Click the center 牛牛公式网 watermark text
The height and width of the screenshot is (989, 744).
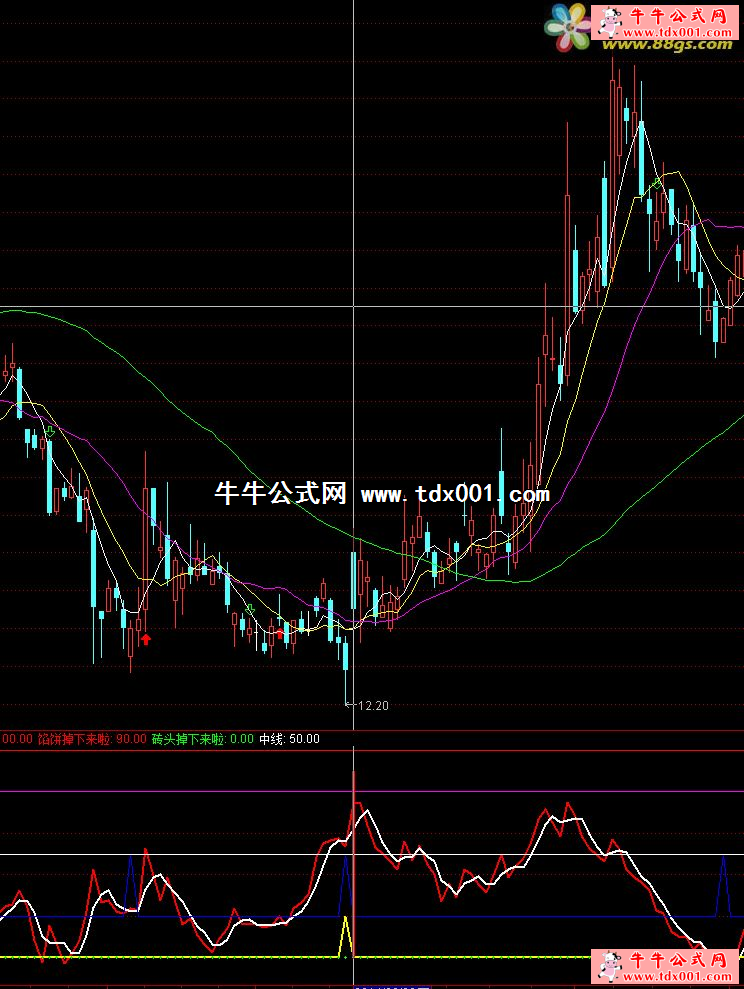[x=280, y=494]
